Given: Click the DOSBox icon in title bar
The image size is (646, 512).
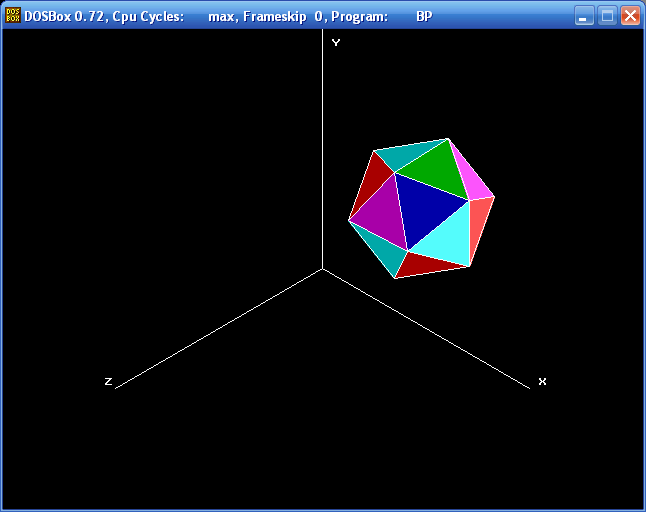Looking at the screenshot, I should point(13,16).
